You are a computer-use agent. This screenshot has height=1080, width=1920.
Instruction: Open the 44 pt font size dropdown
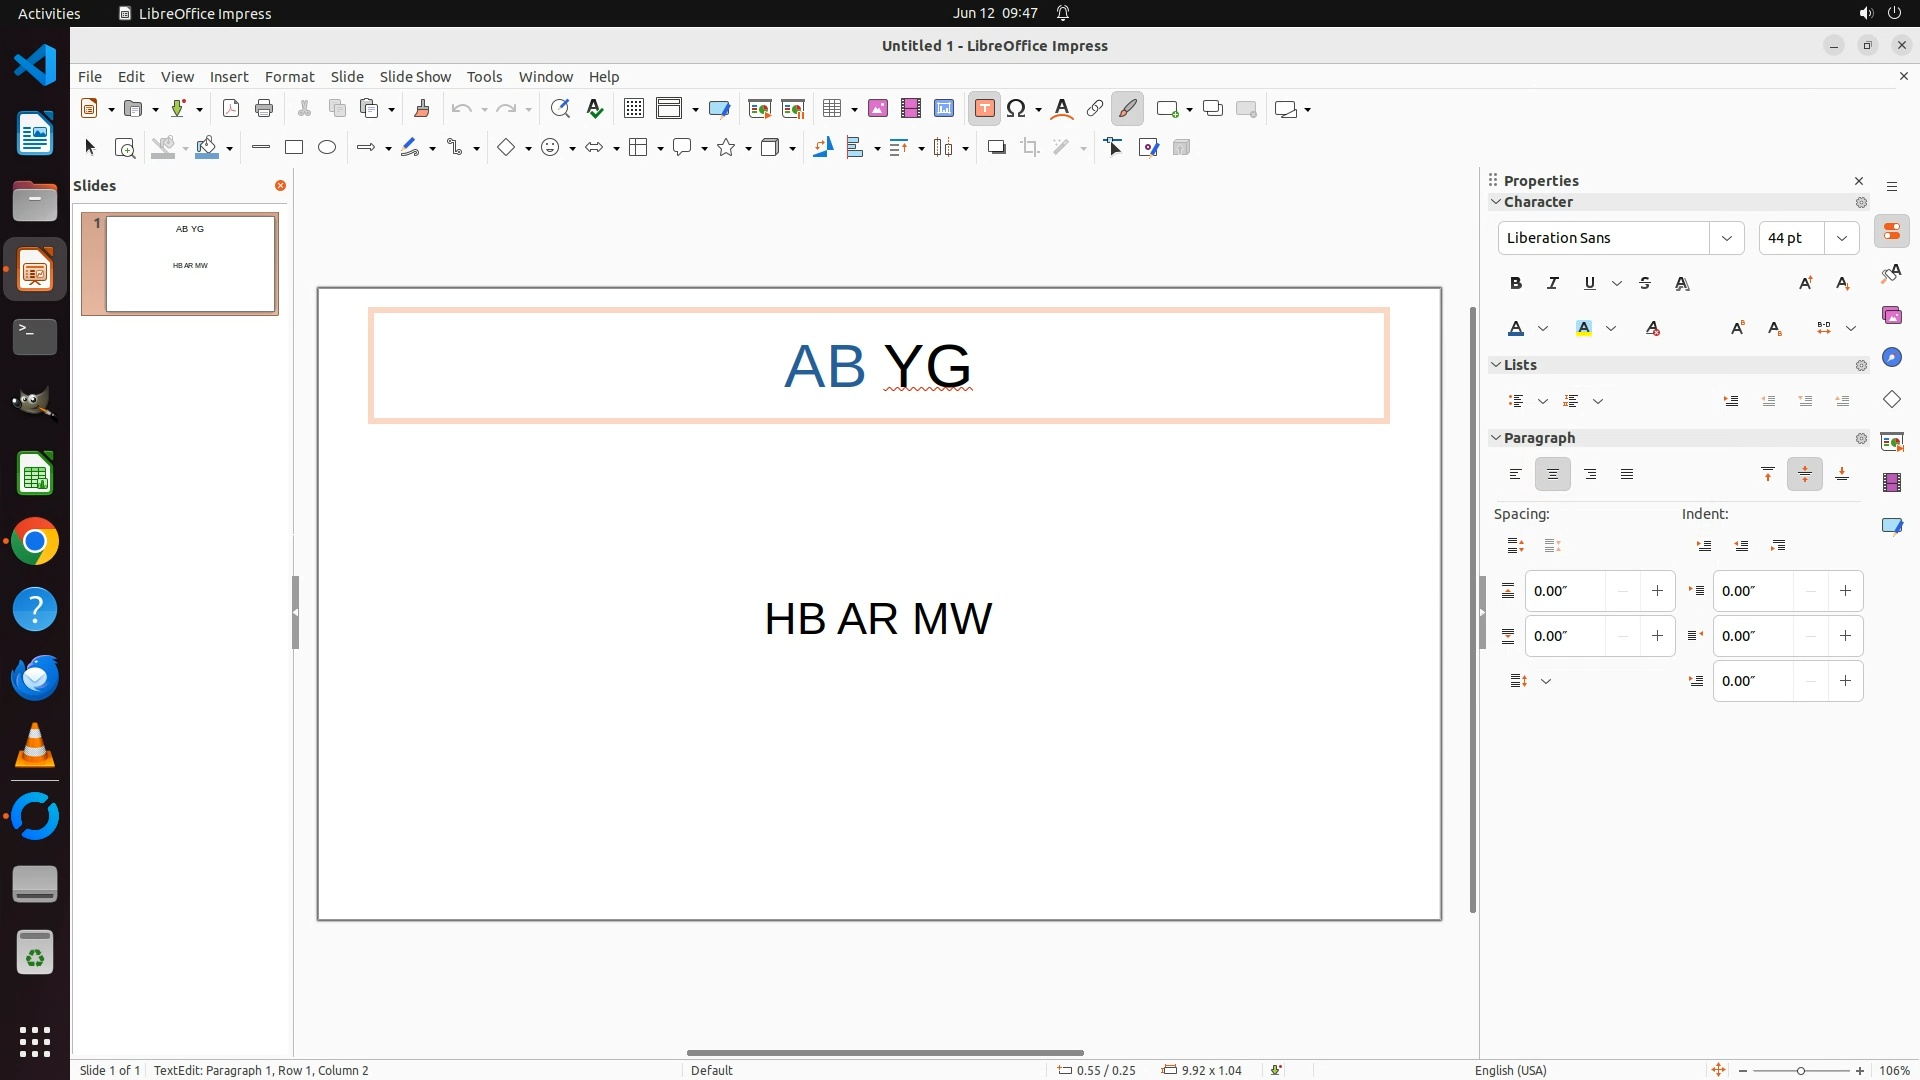click(1842, 238)
